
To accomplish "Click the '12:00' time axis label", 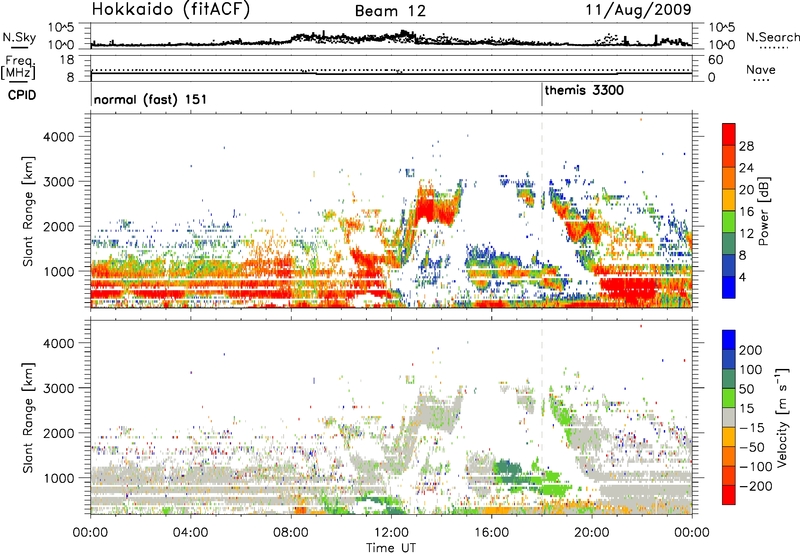I will (391, 532).
